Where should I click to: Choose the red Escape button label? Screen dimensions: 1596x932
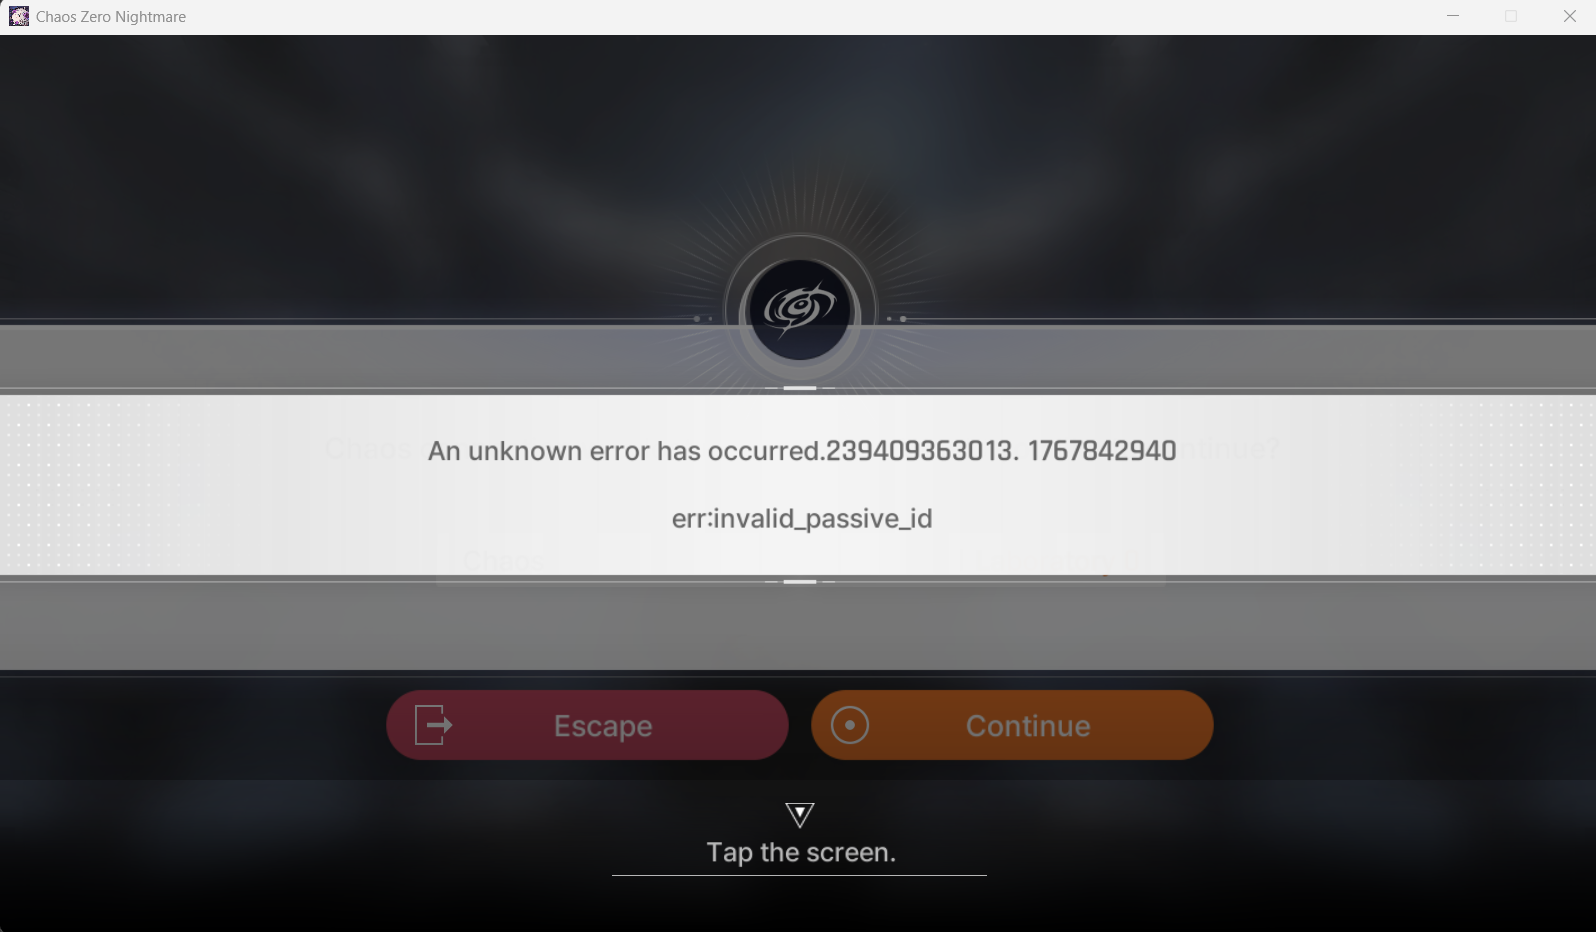click(603, 726)
